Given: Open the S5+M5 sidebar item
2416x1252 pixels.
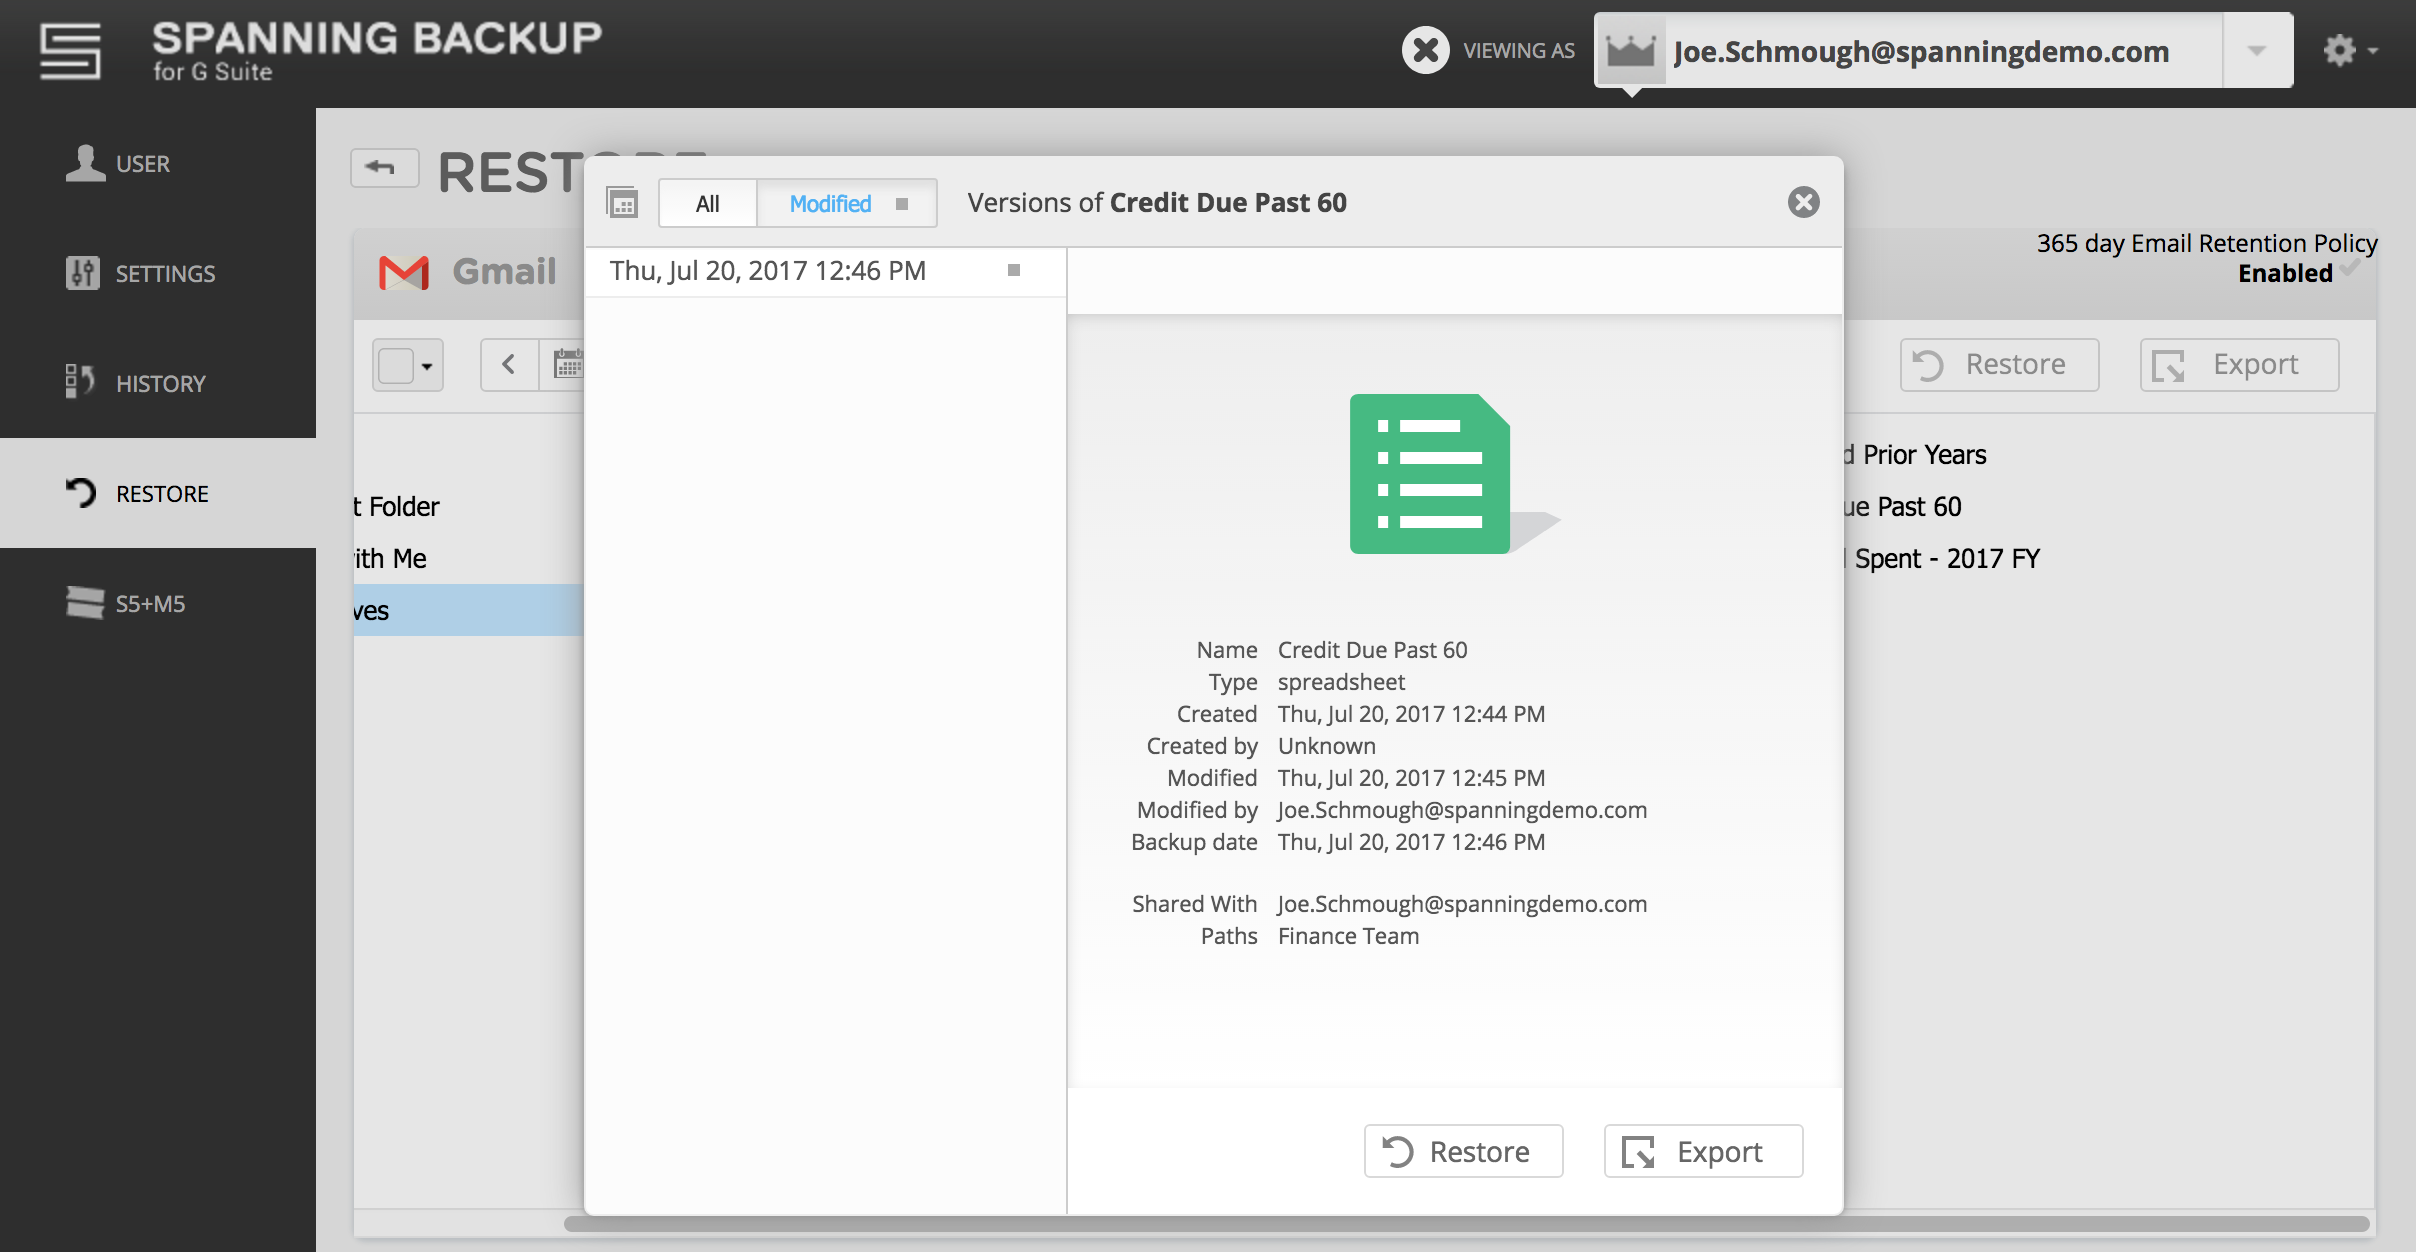Looking at the screenshot, I should coord(158,603).
